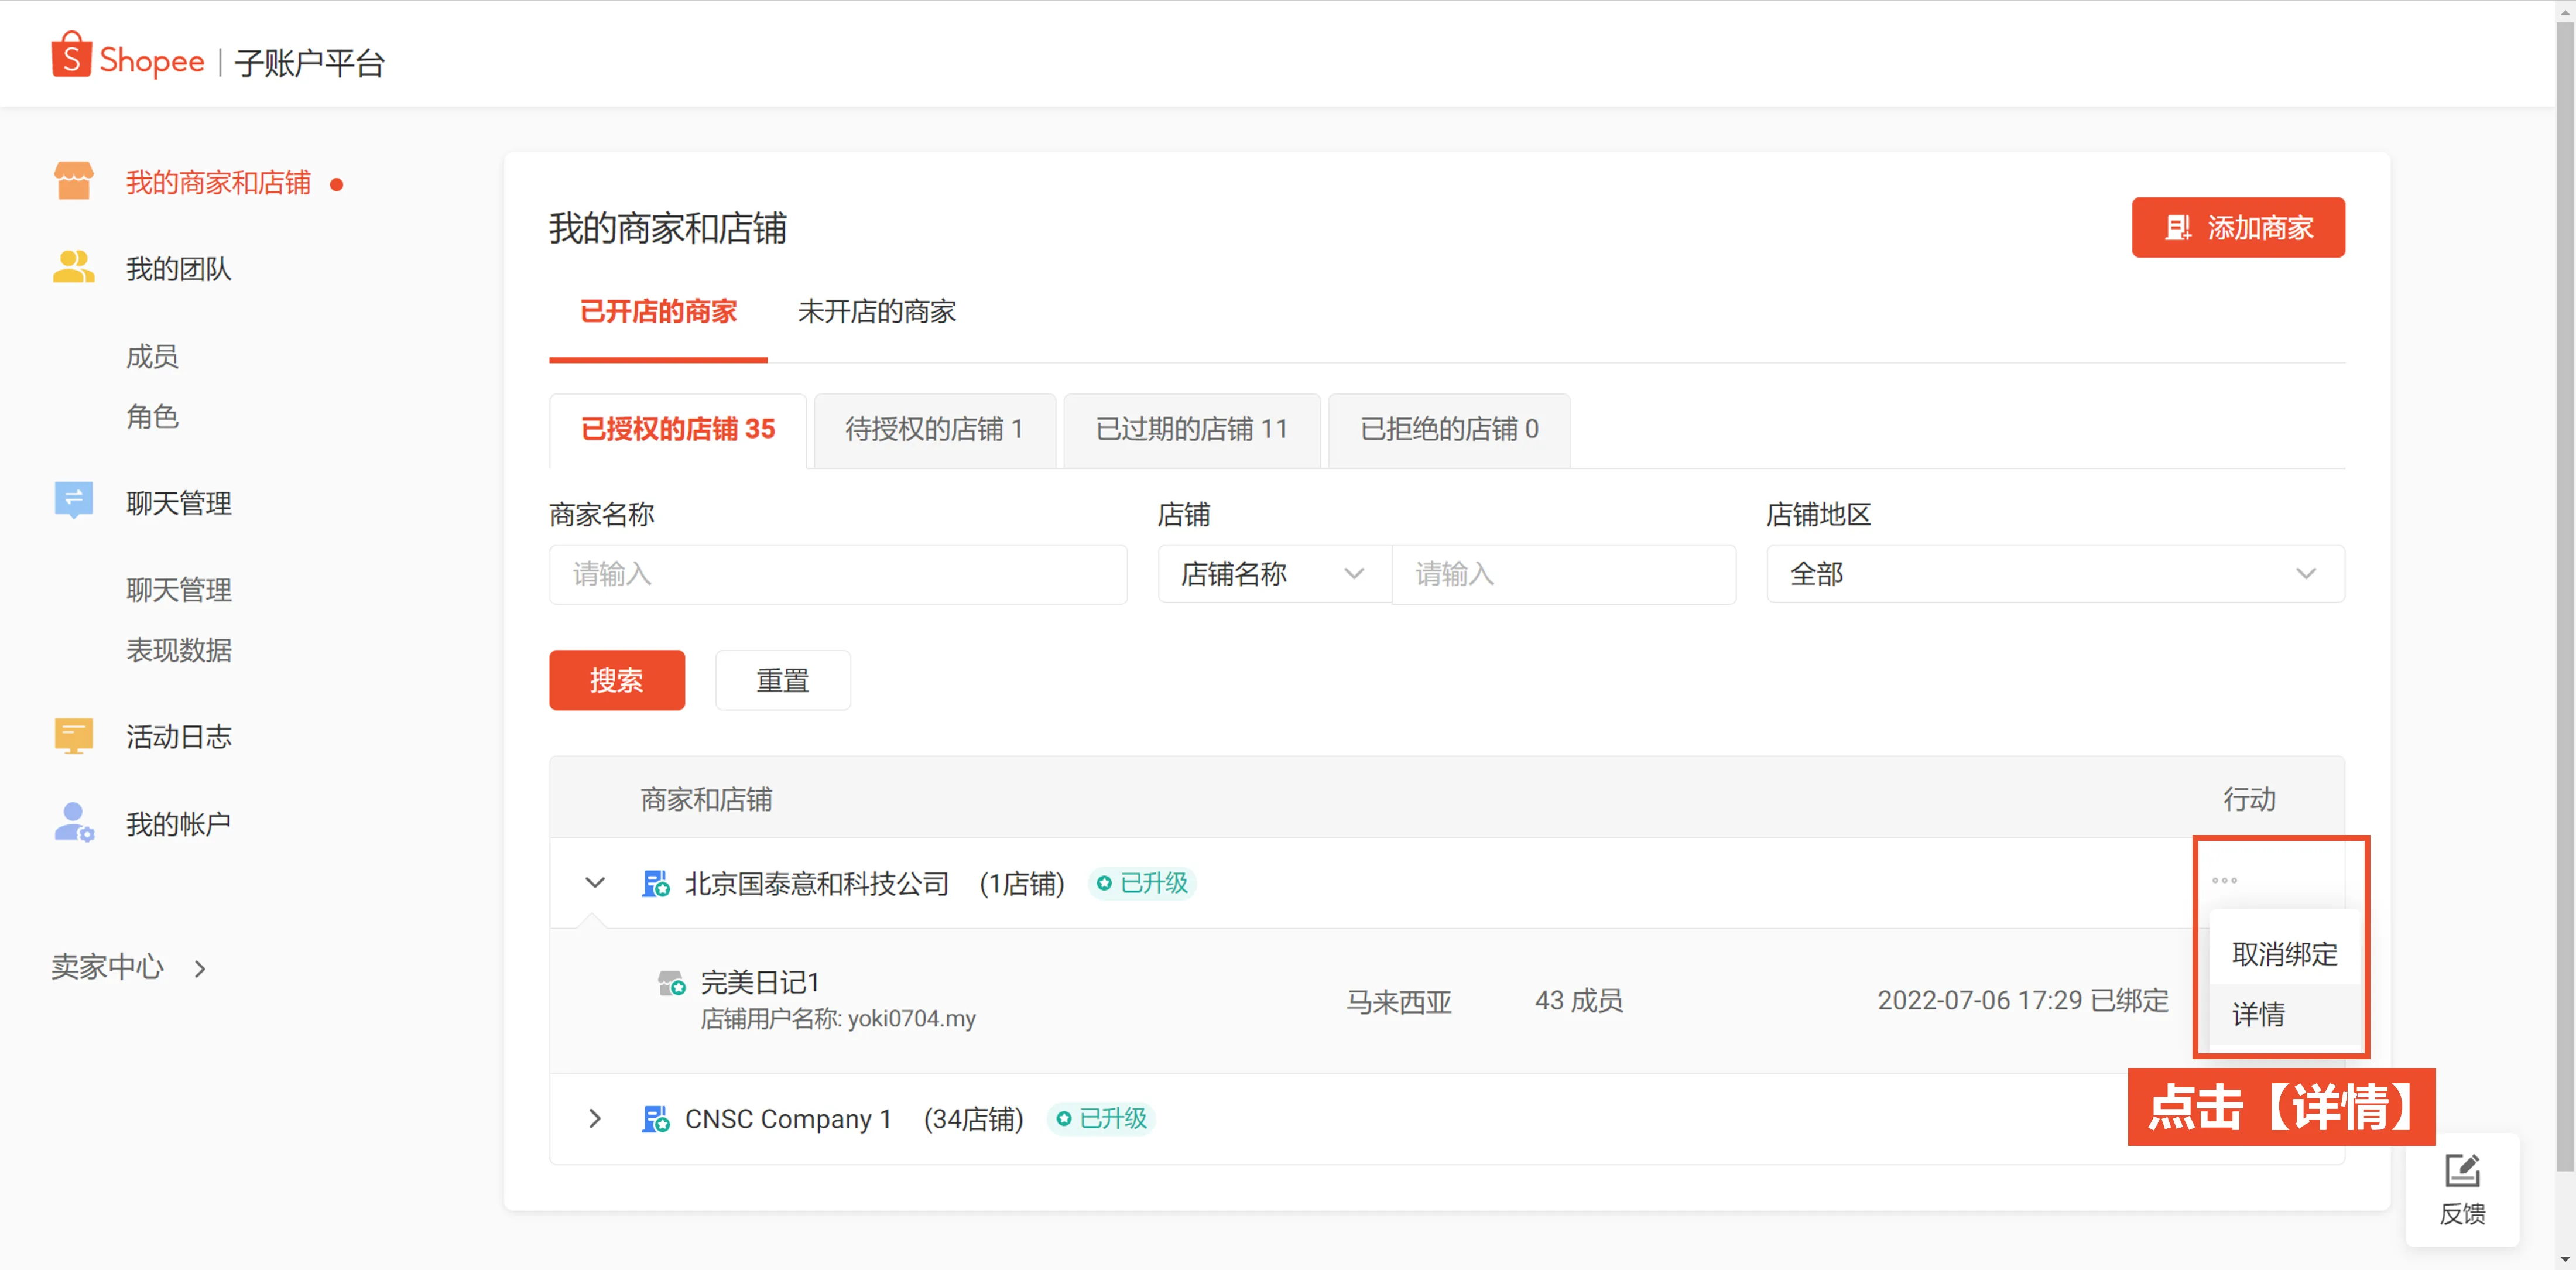Expand the CNSC Company 1 row
Viewport: 2576px width, 1270px height.
595,1119
